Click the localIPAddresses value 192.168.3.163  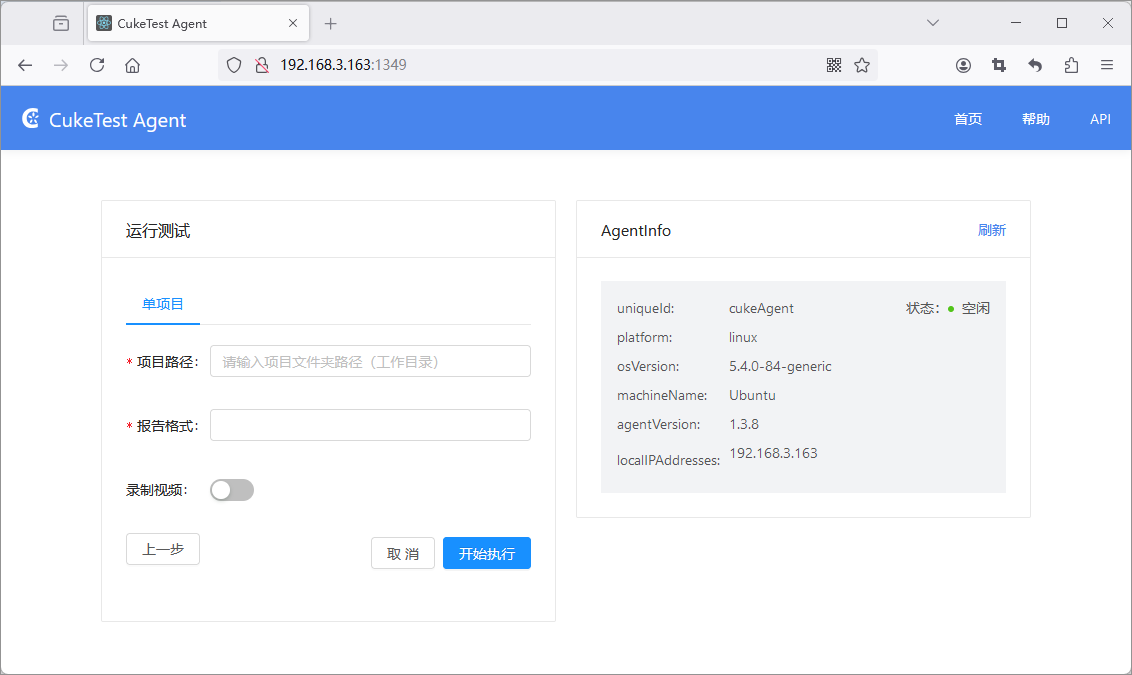[x=773, y=453]
